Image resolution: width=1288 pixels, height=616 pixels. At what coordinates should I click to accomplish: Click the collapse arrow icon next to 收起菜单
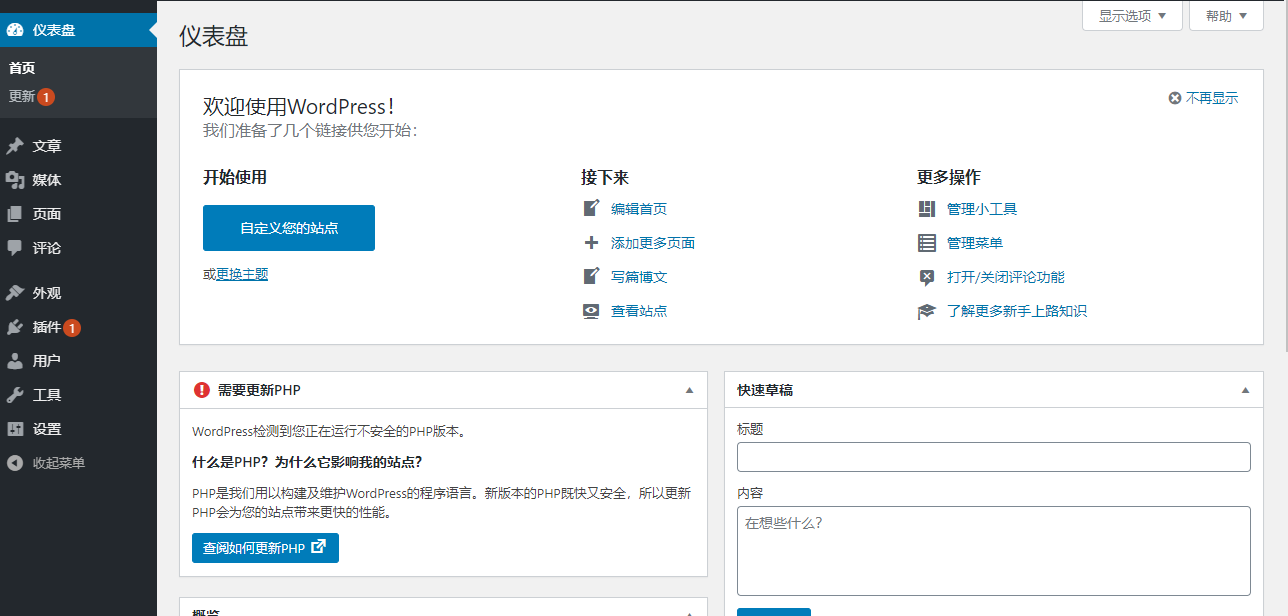point(15,463)
